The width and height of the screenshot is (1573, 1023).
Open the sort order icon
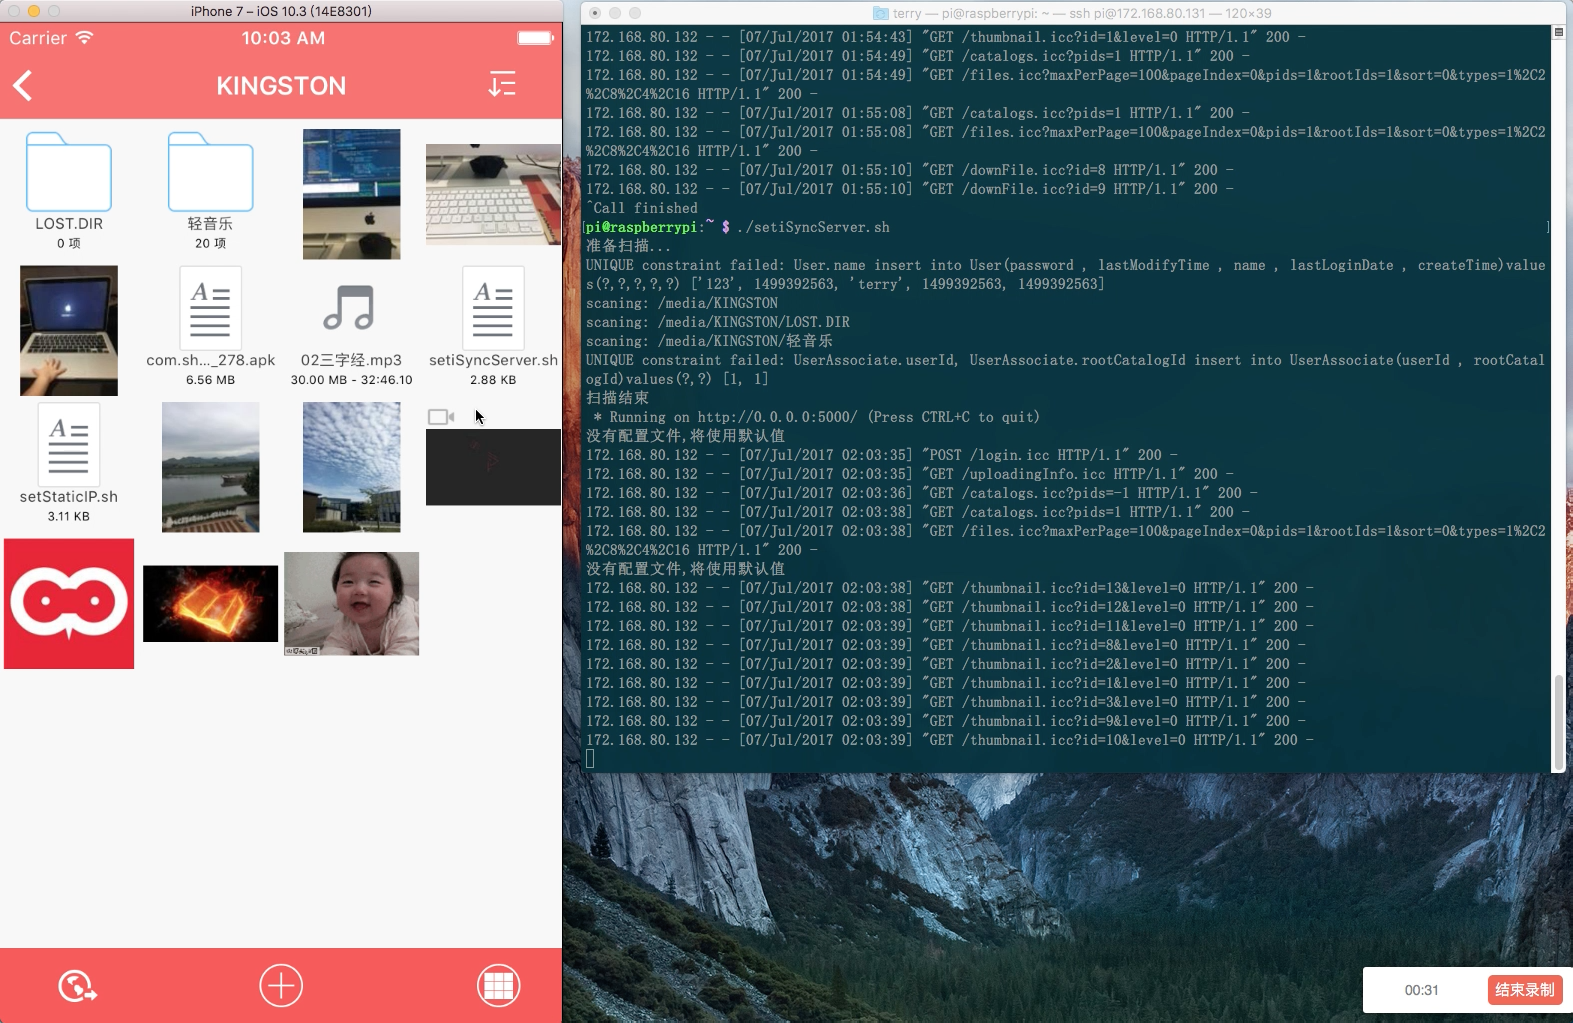tap(502, 84)
